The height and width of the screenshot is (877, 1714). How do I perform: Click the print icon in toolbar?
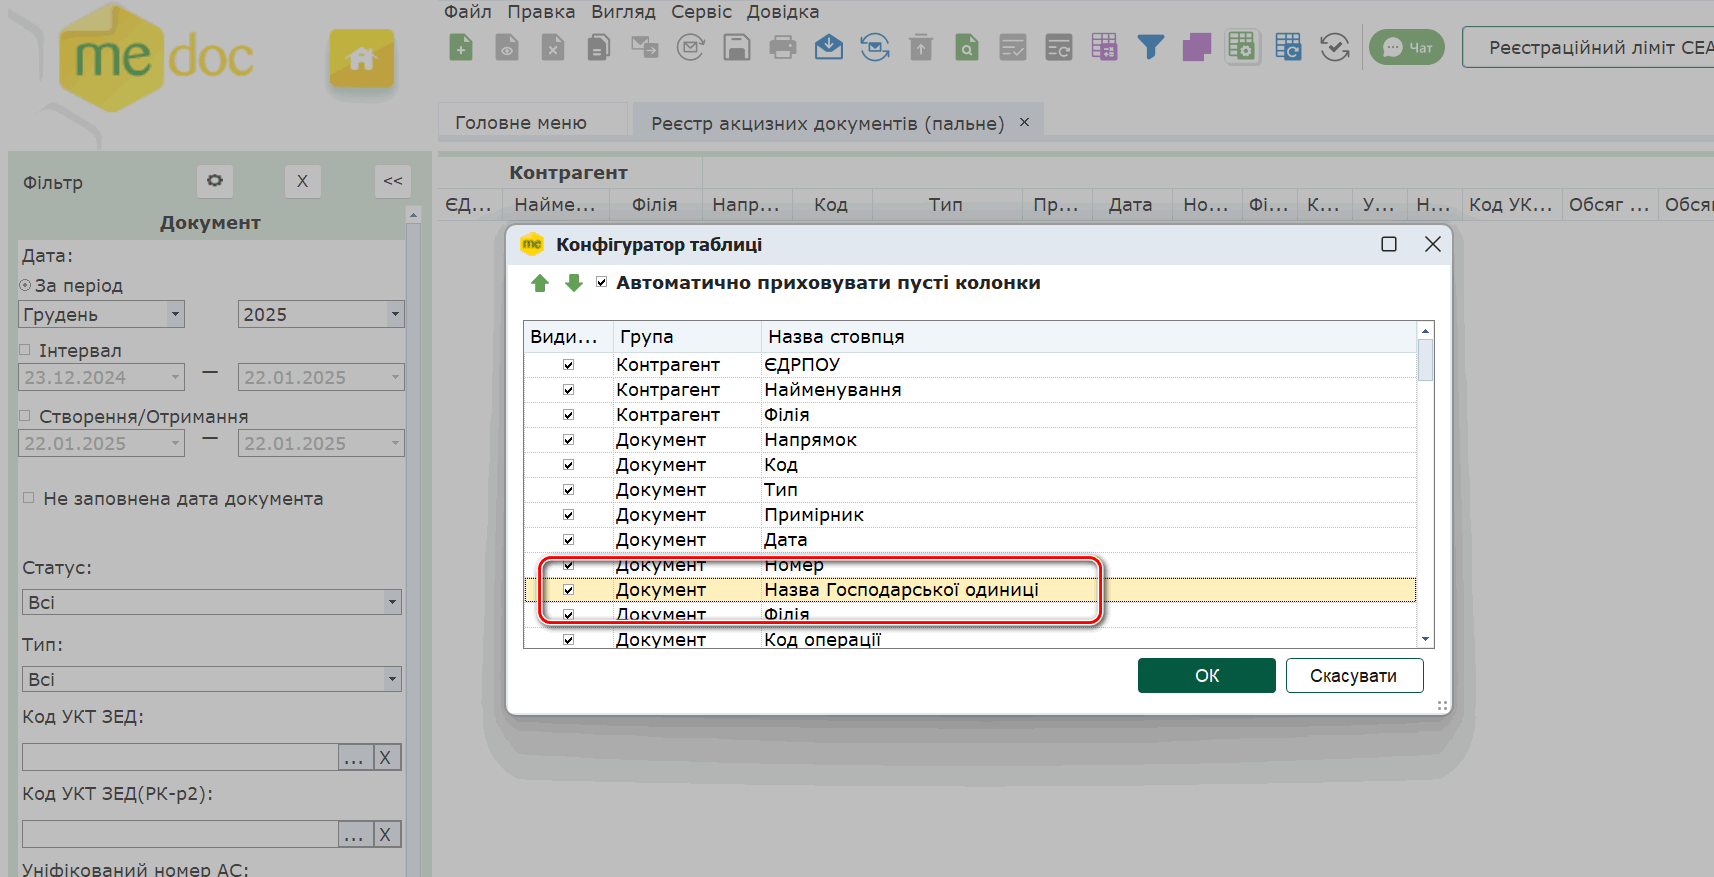click(783, 47)
